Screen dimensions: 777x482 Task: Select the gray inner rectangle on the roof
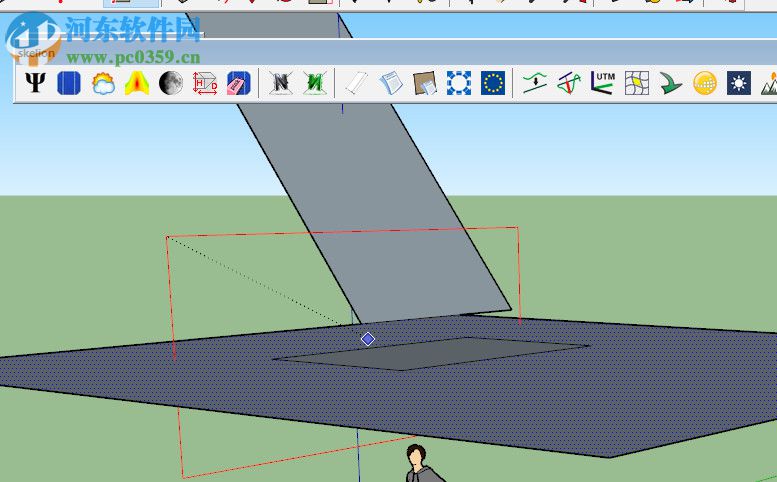pyautogui.click(x=430, y=354)
